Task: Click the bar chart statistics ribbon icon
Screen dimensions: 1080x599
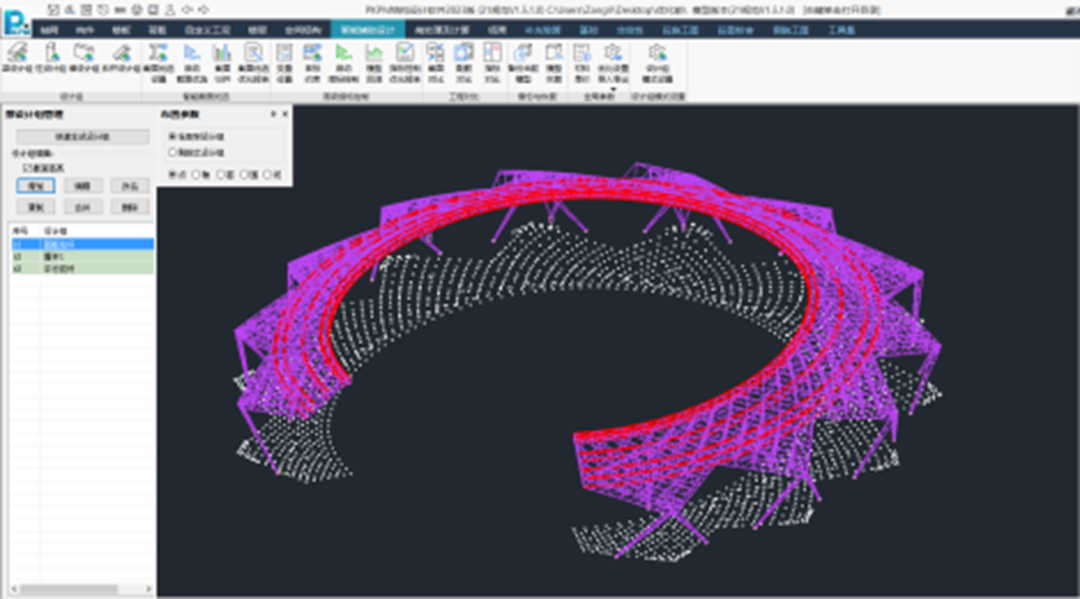Action: [x=223, y=54]
